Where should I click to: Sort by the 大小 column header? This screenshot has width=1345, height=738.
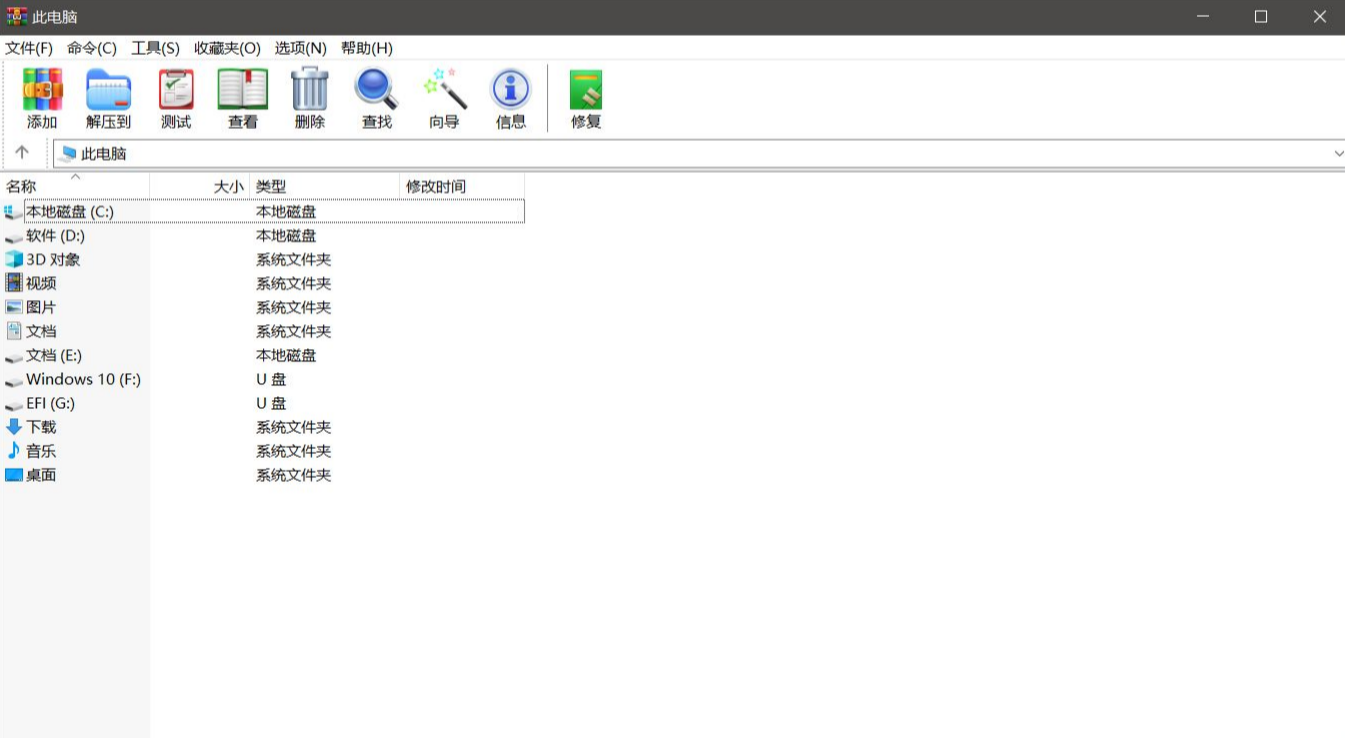pos(200,186)
